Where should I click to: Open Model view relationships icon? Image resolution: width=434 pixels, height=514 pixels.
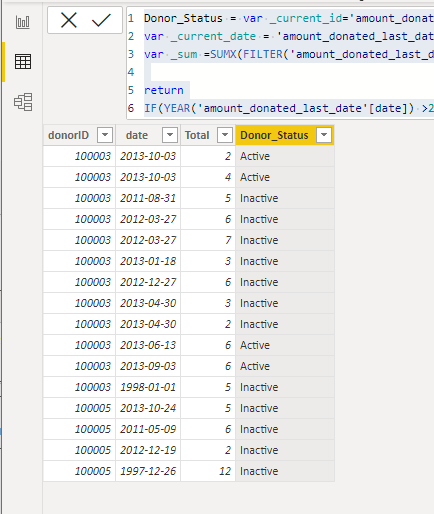pyautogui.click(x=23, y=102)
